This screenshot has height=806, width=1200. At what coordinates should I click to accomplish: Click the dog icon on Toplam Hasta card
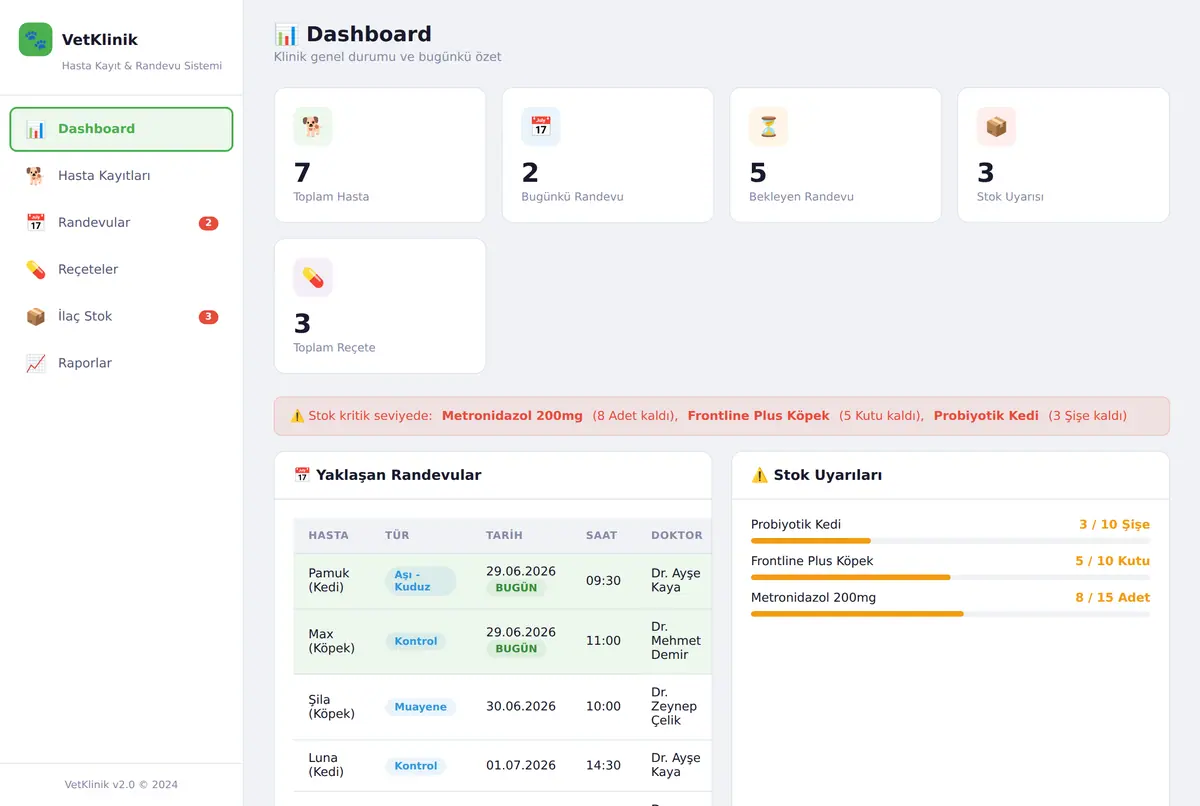(313, 127)
